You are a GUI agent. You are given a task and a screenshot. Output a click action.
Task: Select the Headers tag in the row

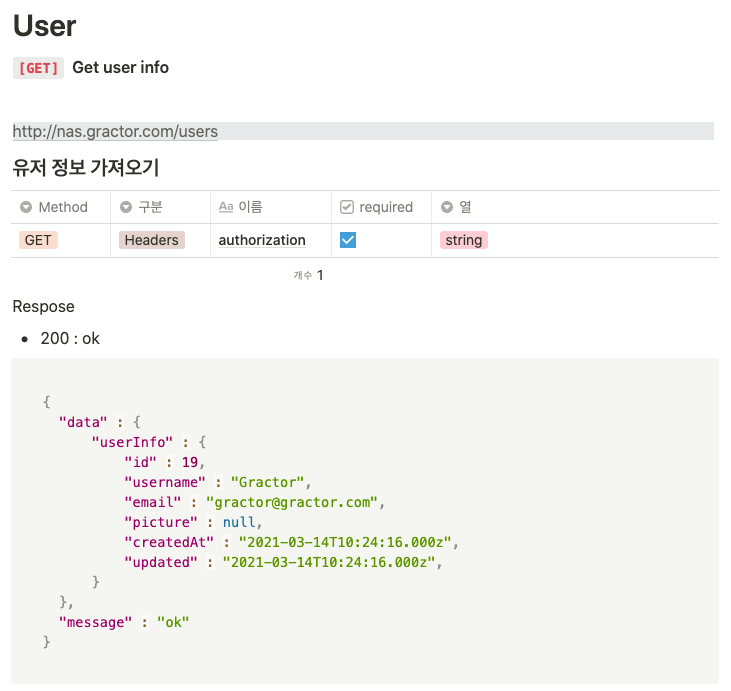point(152,240)
